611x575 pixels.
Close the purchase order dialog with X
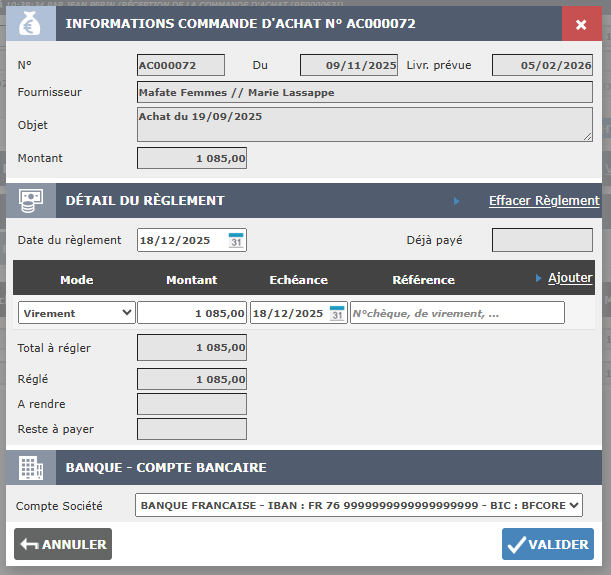581,24
